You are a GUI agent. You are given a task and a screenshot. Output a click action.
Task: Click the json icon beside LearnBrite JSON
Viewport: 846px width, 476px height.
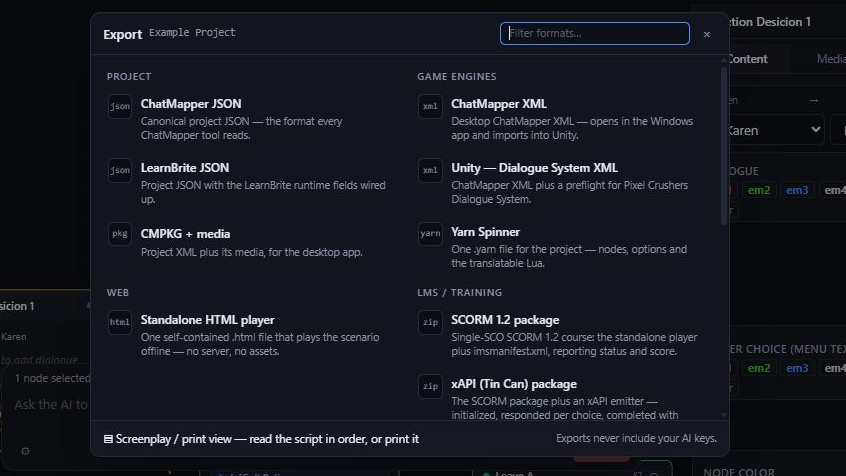120,171
